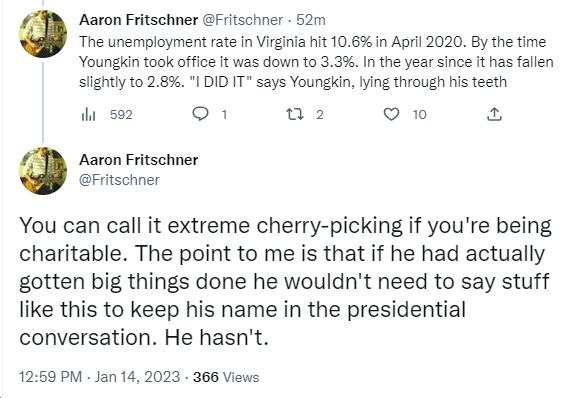Click the 592 views count
Screen dimensions: 567x398
pos(121,115)
